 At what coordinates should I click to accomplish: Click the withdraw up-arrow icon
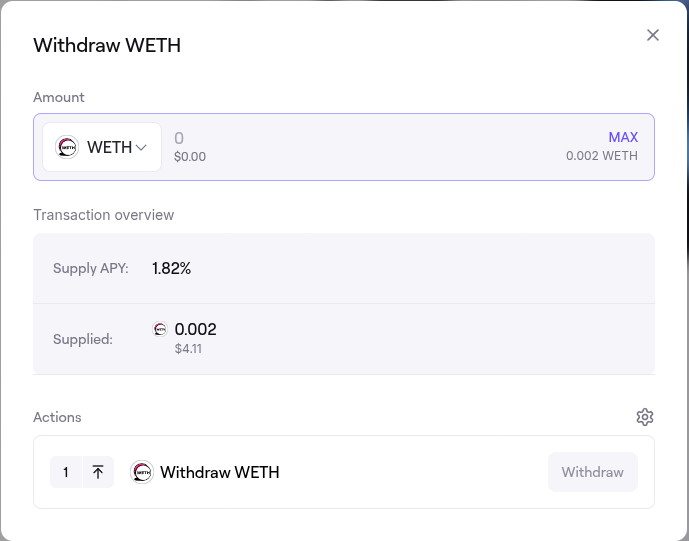click(98, 472)
